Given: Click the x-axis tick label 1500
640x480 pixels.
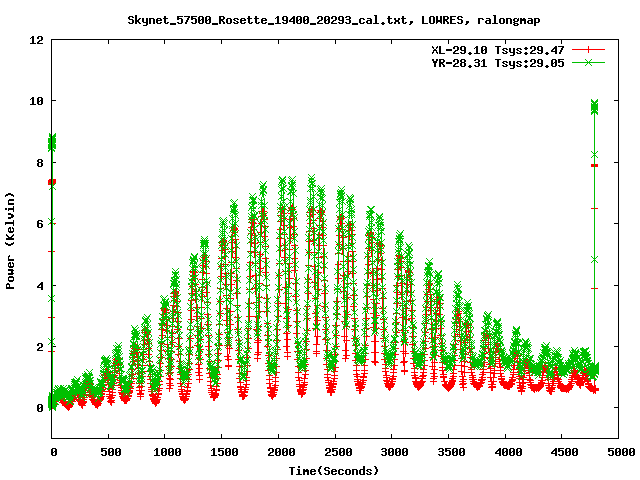Looking at the screenshot, I should [224, 452].
